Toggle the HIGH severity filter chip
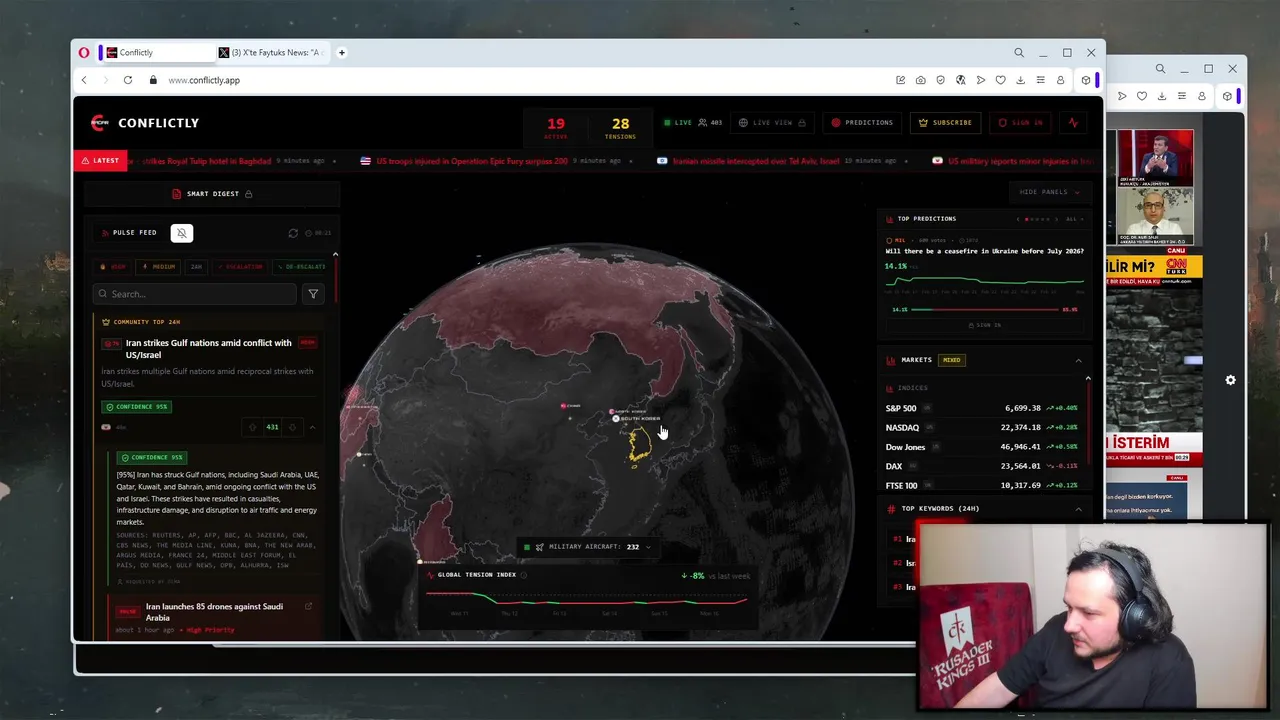Viewport: 1280px width, 720px height. pos(110,267)
